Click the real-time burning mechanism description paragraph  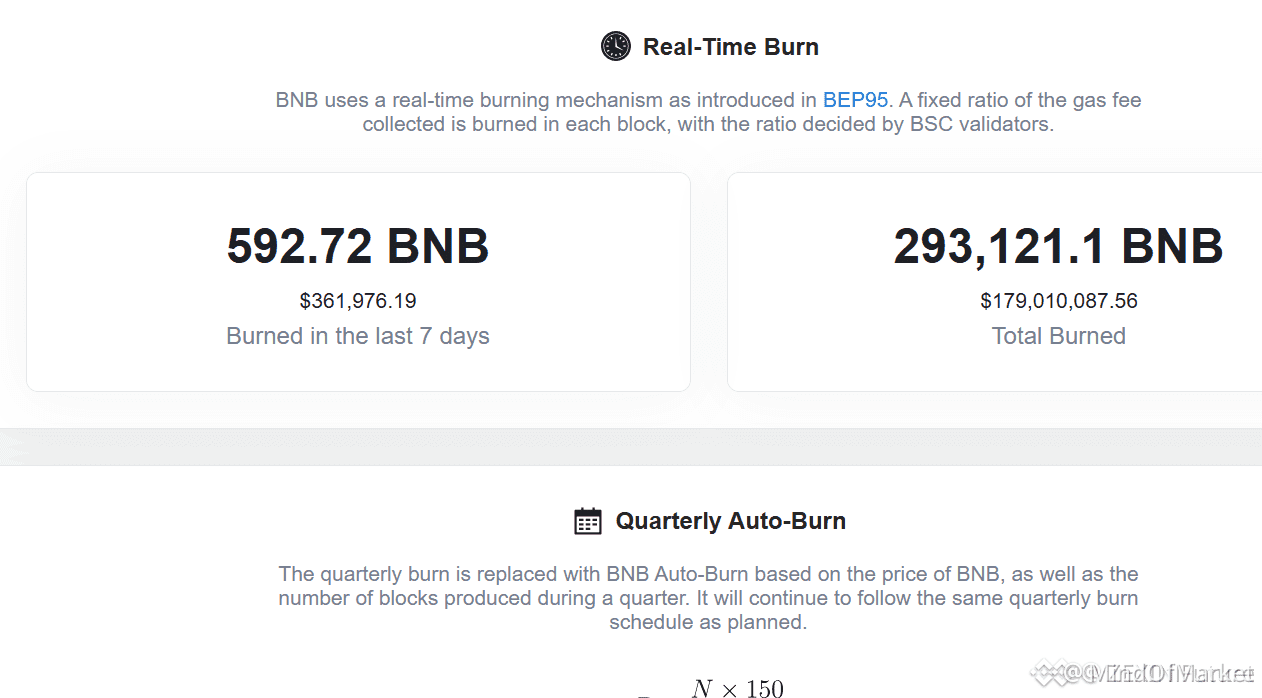(708, 113)
